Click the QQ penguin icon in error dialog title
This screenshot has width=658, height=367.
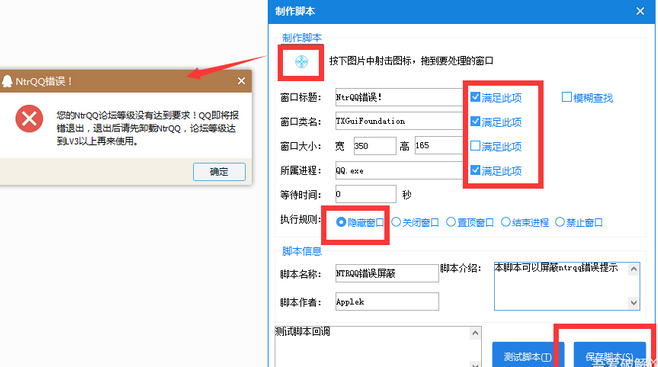[x=7, y=81]
